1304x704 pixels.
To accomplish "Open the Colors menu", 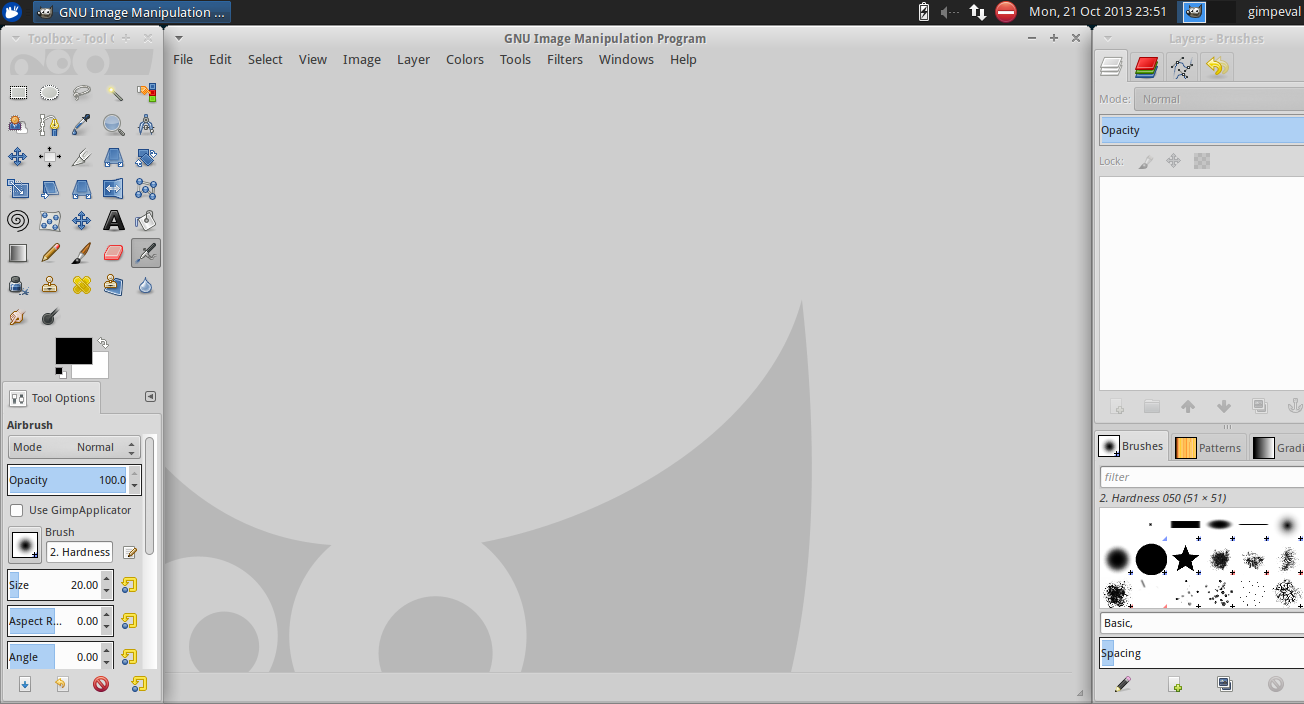I will [465, 59].
